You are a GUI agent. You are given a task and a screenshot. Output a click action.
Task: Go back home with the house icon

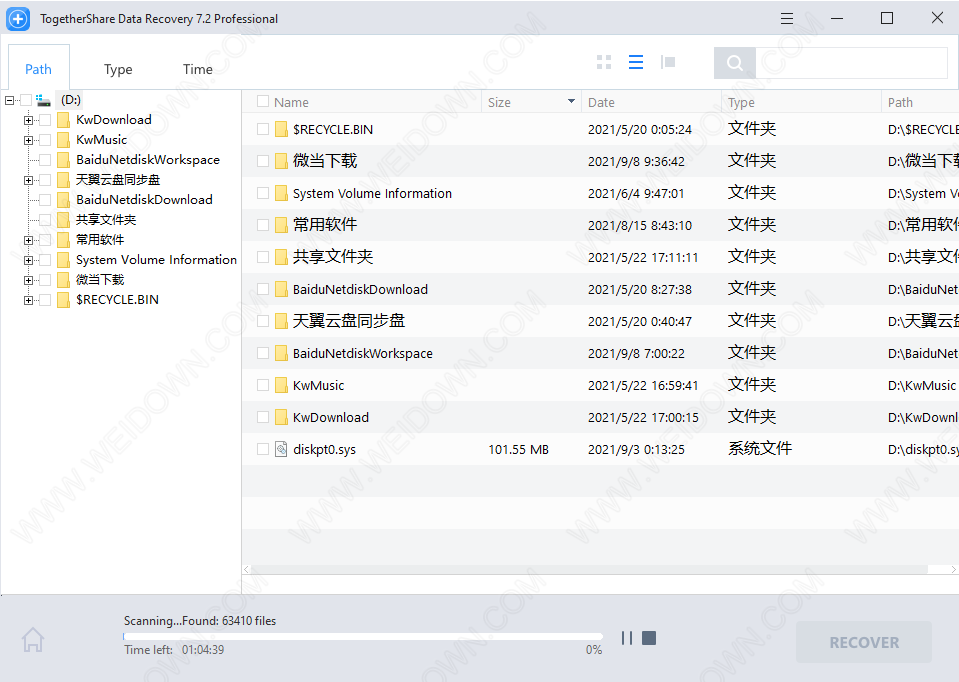click(x=33, y=640)
